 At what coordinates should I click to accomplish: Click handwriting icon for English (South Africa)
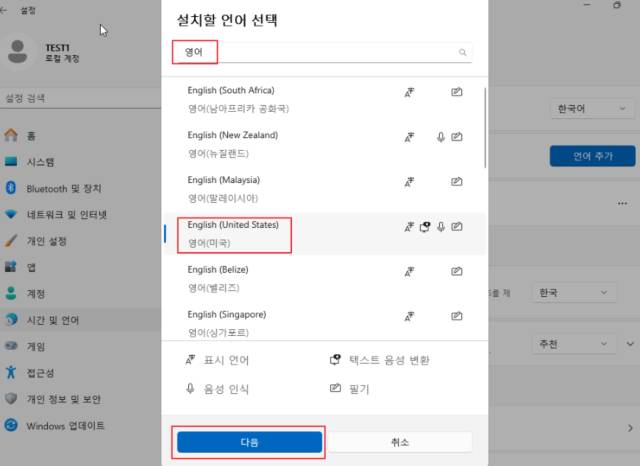pyautogui.click(x=456, y=92)
